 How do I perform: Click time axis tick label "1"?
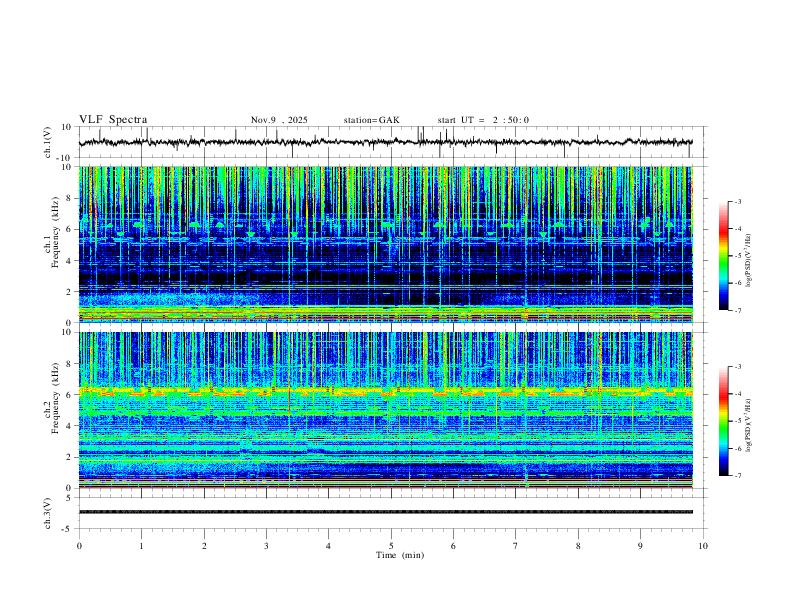click(142, 546)
